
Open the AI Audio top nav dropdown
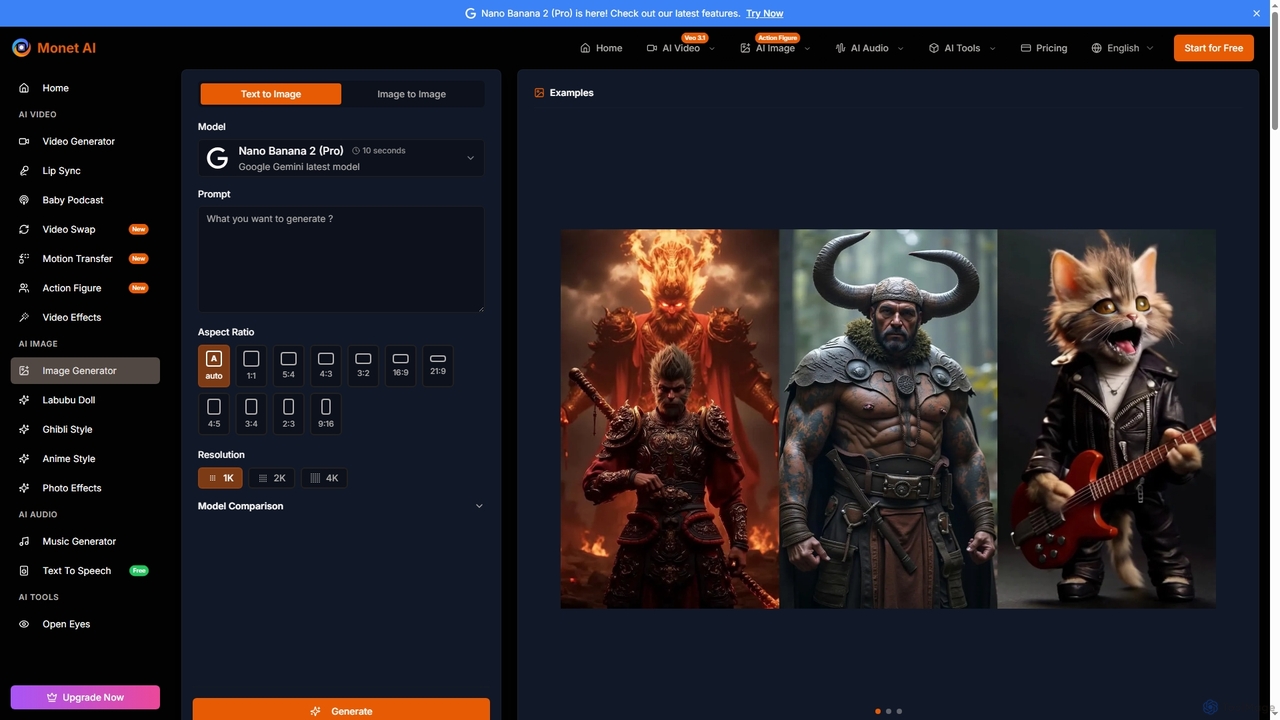(x=869, y=48)
